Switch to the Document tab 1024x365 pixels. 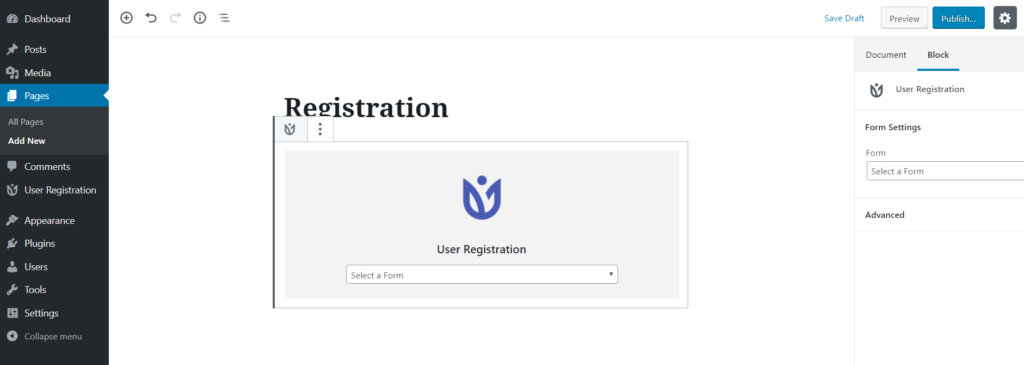click(886, 55)
